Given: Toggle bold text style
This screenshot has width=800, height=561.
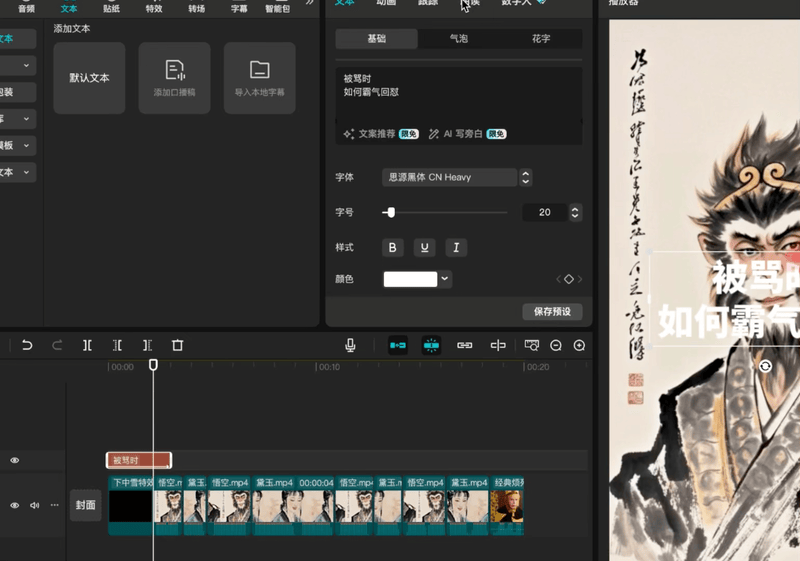Looking at the screenshot, I should 392,247.
